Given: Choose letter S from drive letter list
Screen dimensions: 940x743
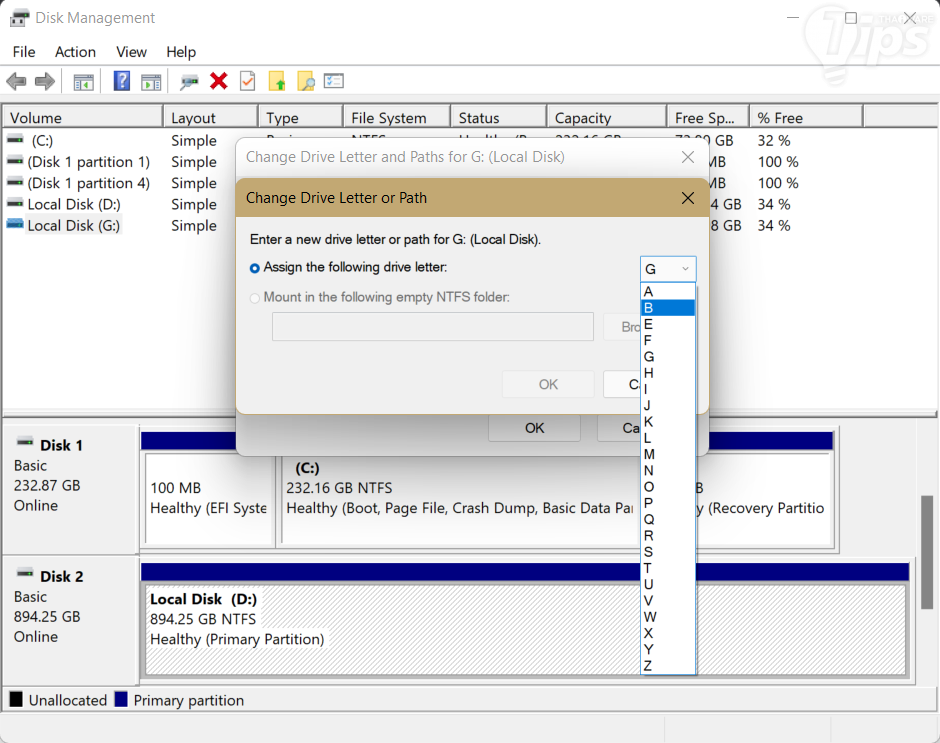Looking at the screenshot, I should (668, 552).
